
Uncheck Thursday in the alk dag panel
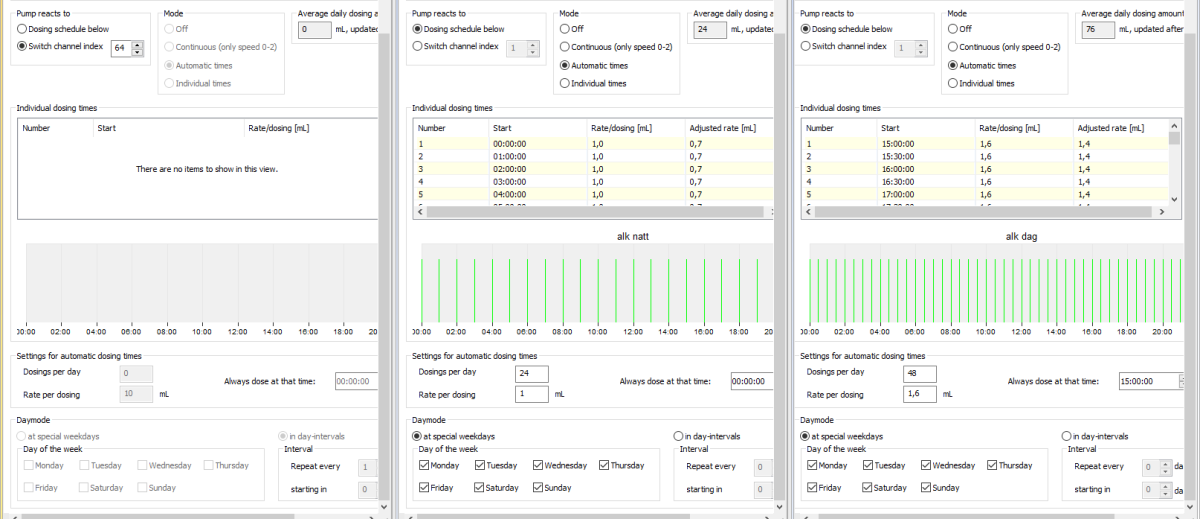(993, 465)
